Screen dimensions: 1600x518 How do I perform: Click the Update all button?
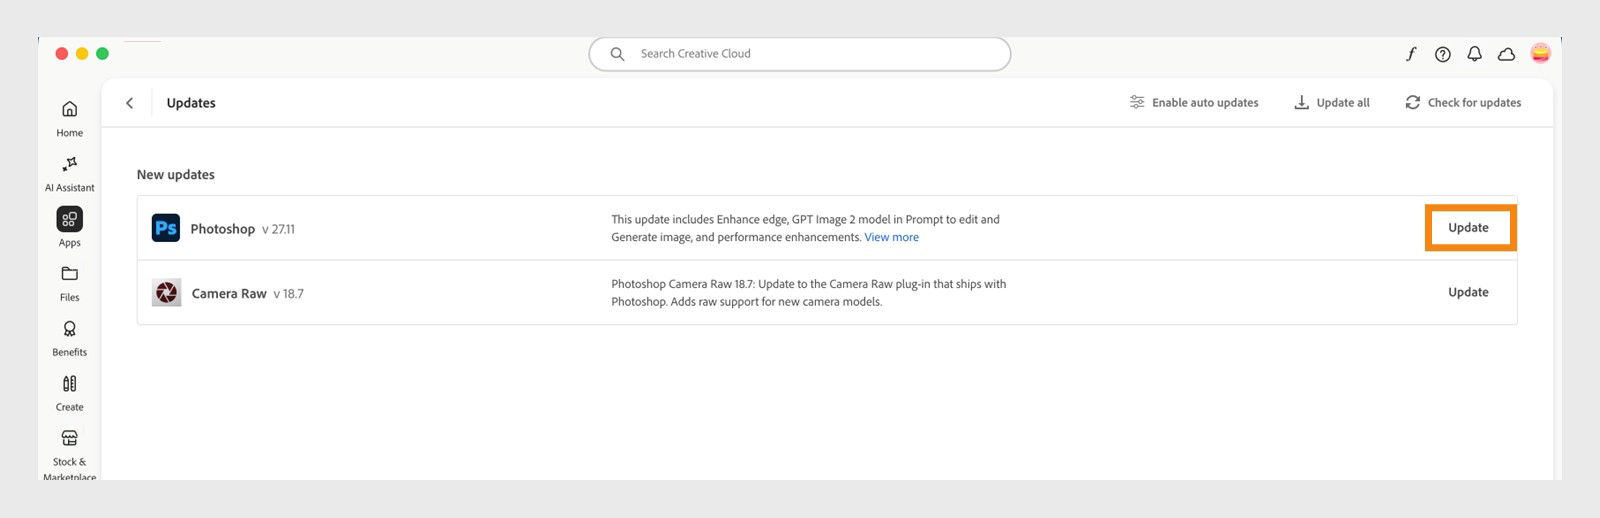pyautogui.click(x=1332, y=103)
